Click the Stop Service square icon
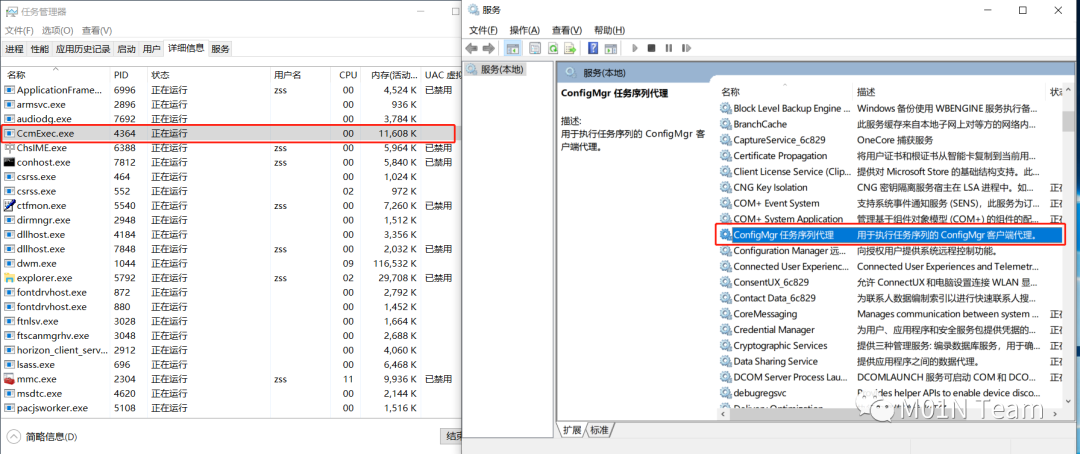 [652, 48]
